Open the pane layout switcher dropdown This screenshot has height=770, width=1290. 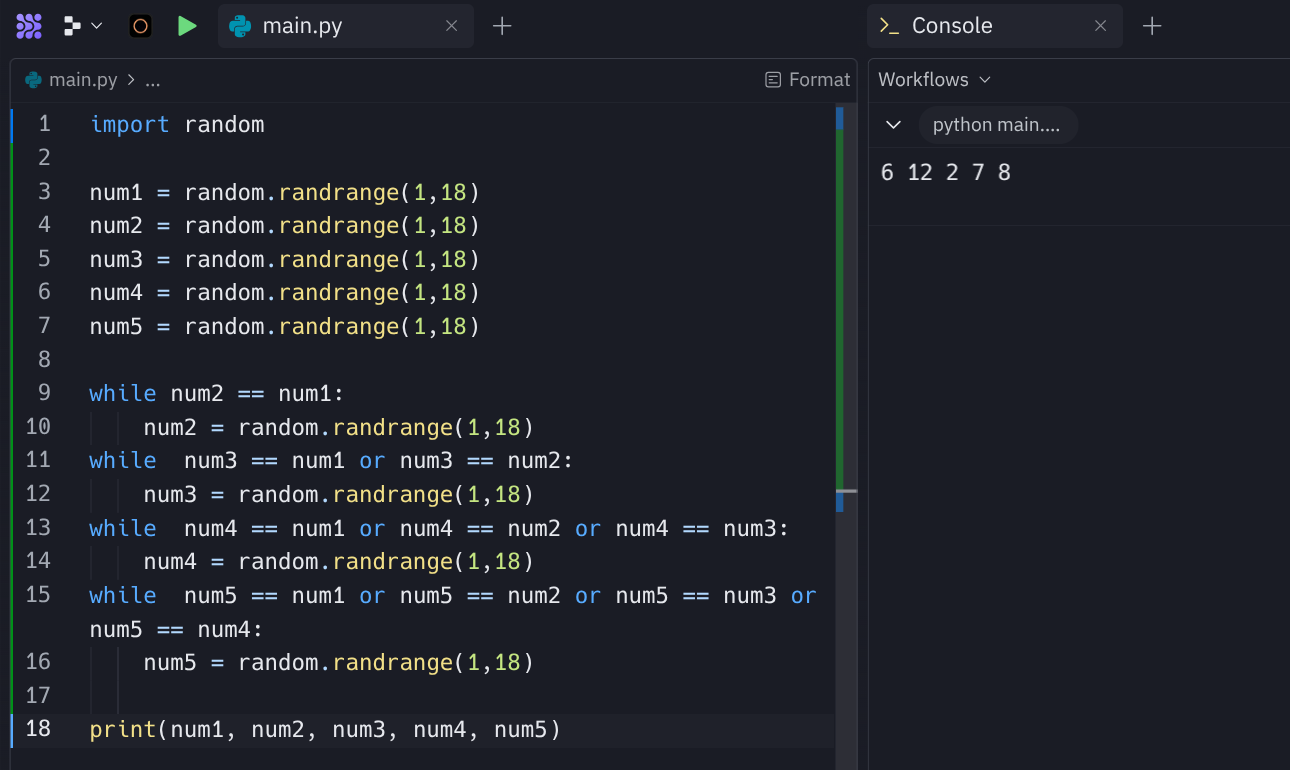pos(83,26)
